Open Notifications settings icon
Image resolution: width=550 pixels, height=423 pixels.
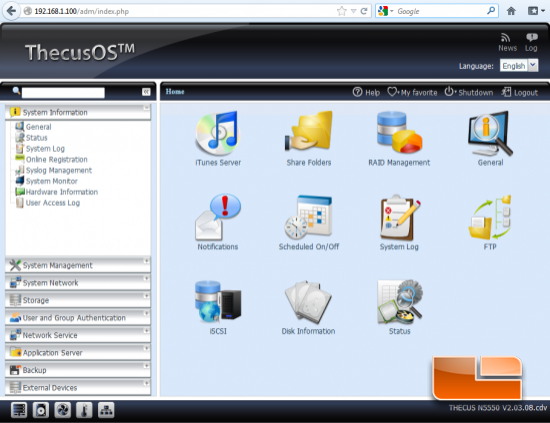point(218,217)
